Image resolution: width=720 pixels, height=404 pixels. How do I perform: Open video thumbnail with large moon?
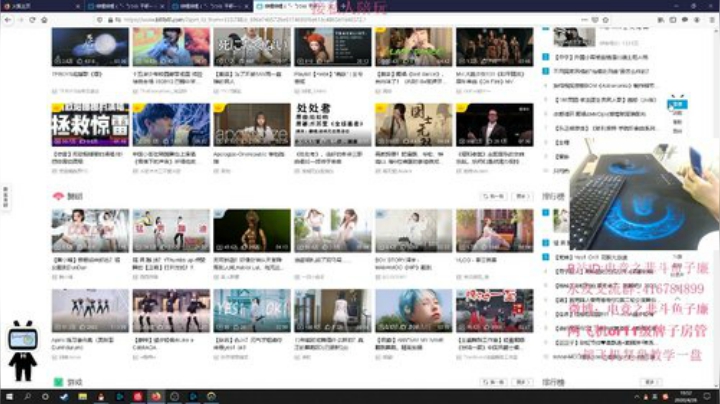point(90,47)
